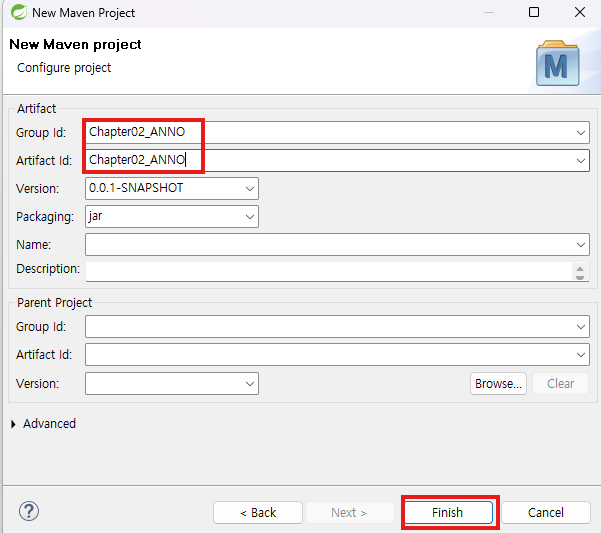Click the Spring leaf icon in title bar

click(18, 12)
